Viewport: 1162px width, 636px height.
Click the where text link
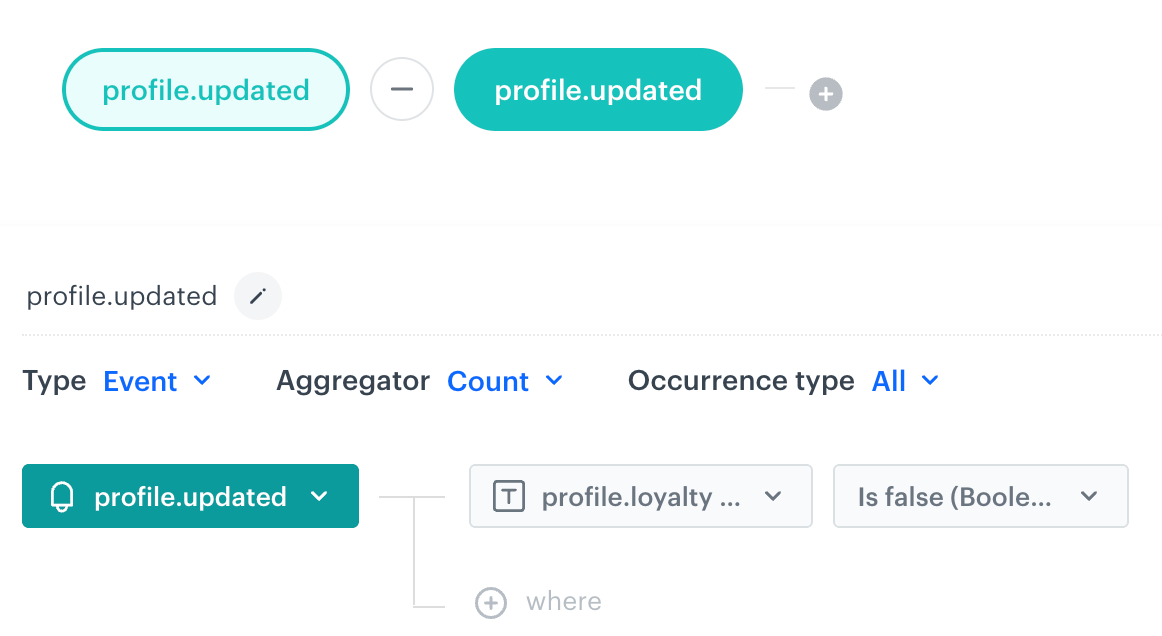point(564,602)
